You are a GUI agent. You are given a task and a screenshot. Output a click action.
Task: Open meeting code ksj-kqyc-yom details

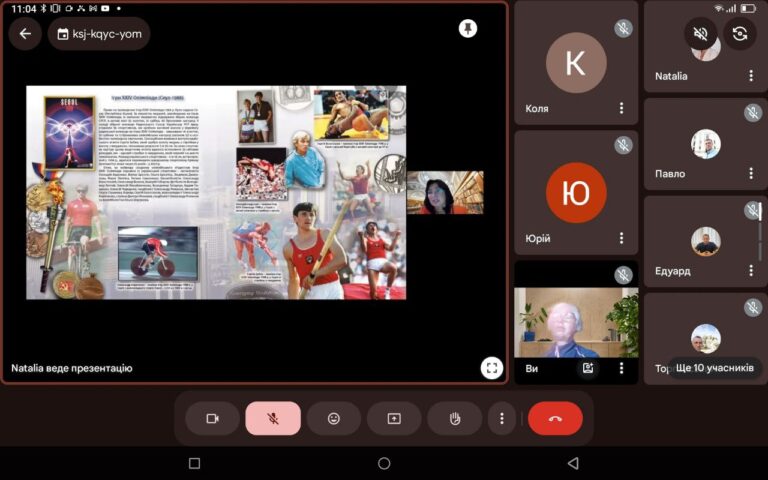[99, 34]
